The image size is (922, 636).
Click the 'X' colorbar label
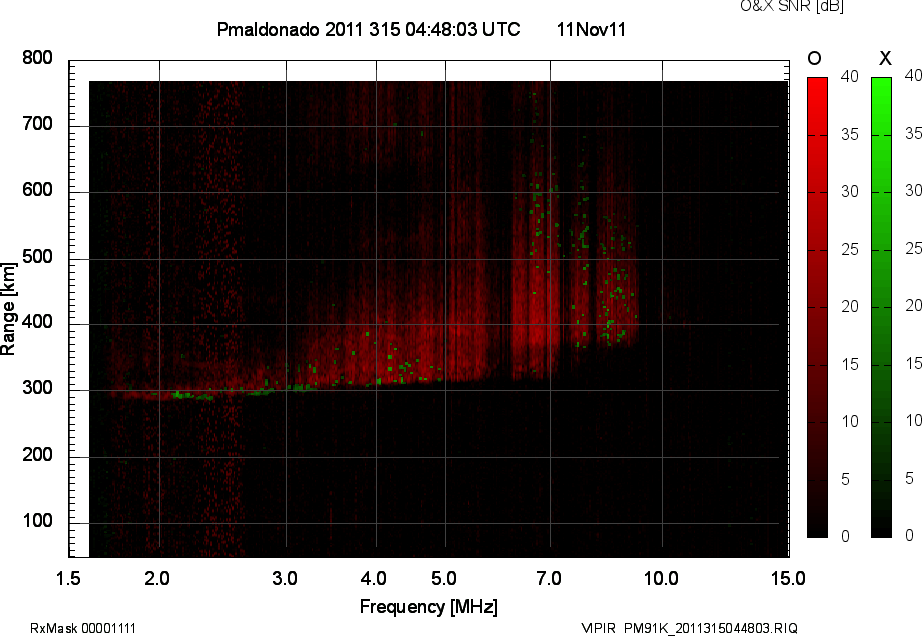pyautogui.click(x=885, y=58)
